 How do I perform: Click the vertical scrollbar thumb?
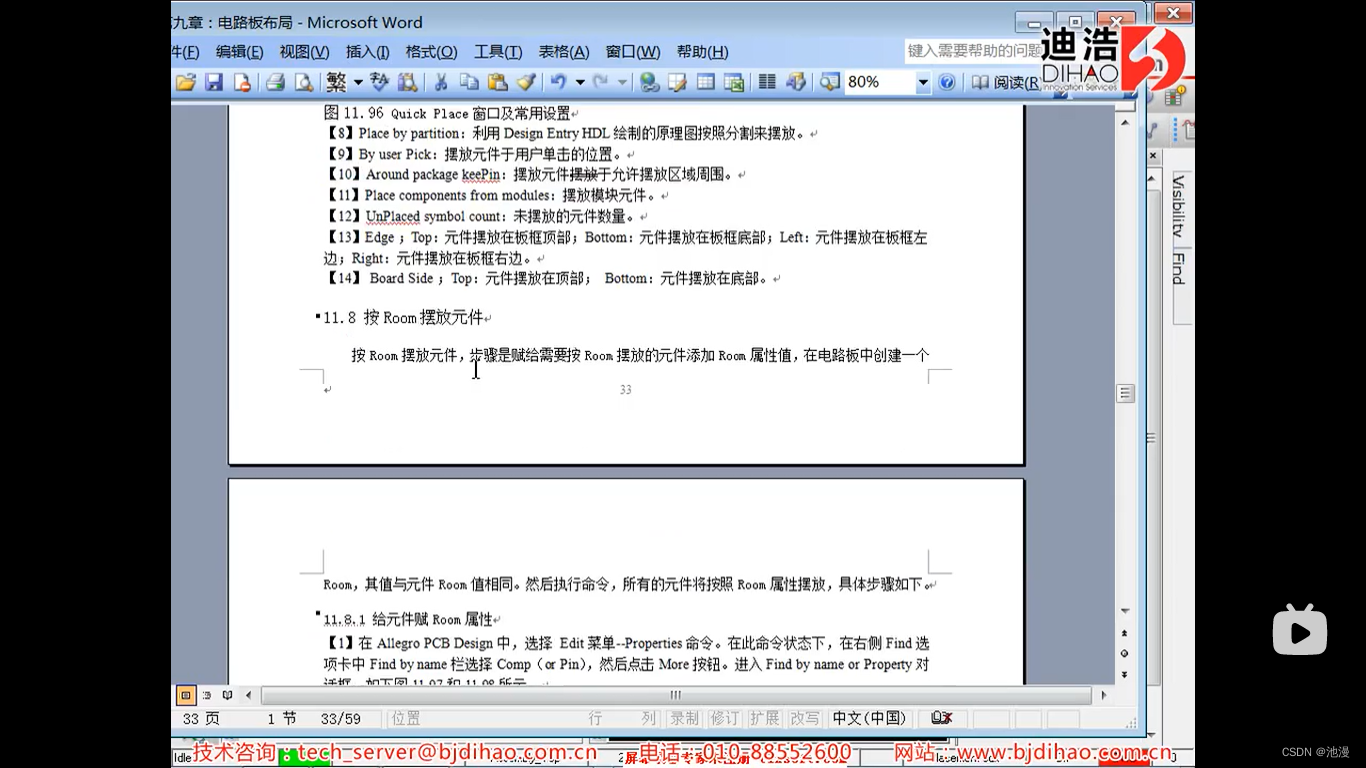[x=1125, y=393]
